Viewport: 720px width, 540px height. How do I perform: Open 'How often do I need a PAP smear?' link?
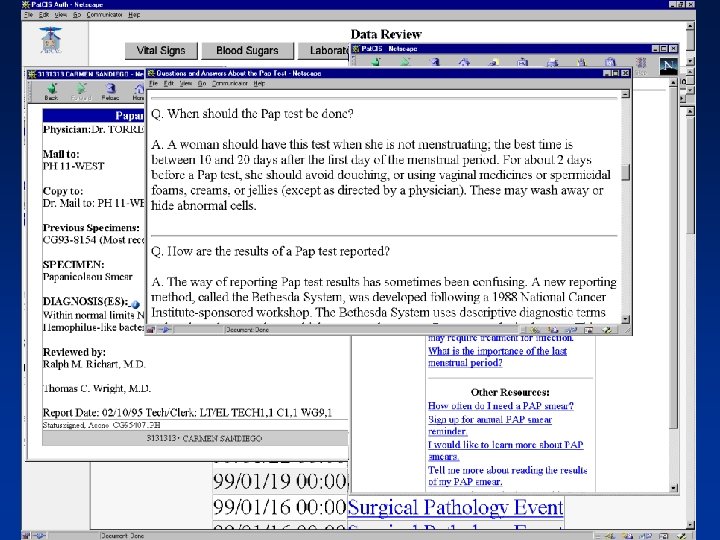501,406
